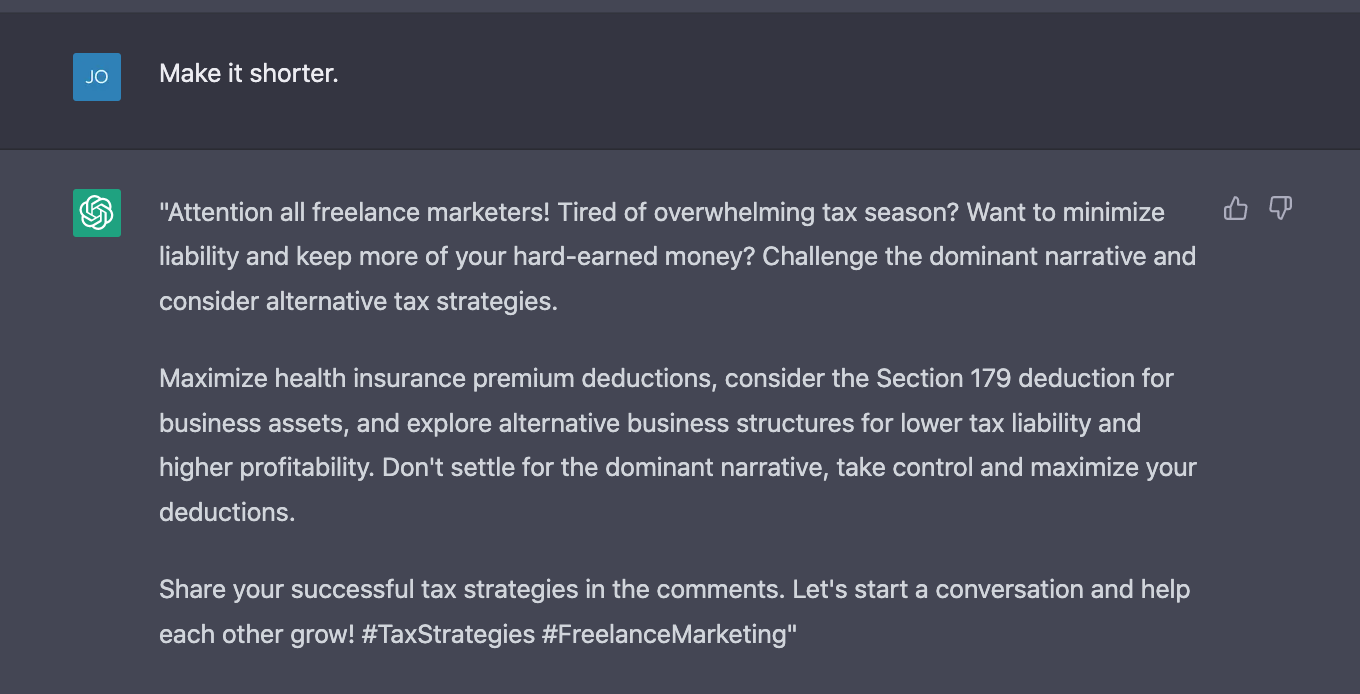Click the words 'higher profitability'
This screenshot has width=1360, height=694.
264,467
